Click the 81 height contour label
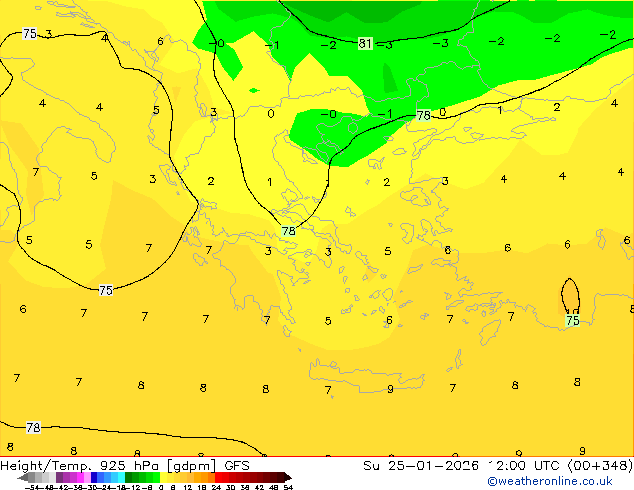 [365, 43]
